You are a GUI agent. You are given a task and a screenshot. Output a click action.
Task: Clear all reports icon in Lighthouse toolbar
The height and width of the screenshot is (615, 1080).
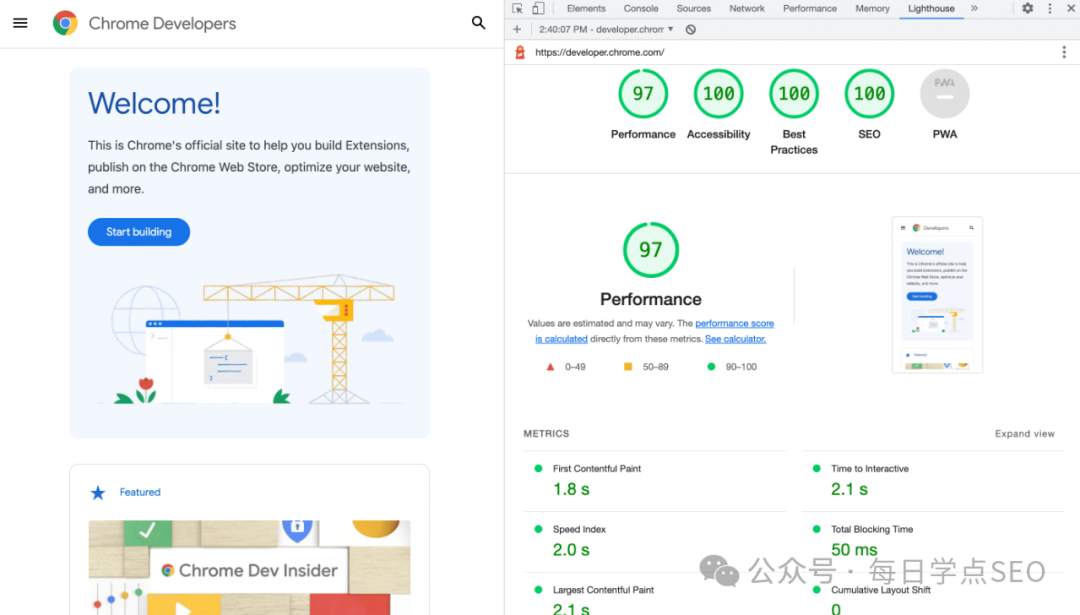click(690, 30)
